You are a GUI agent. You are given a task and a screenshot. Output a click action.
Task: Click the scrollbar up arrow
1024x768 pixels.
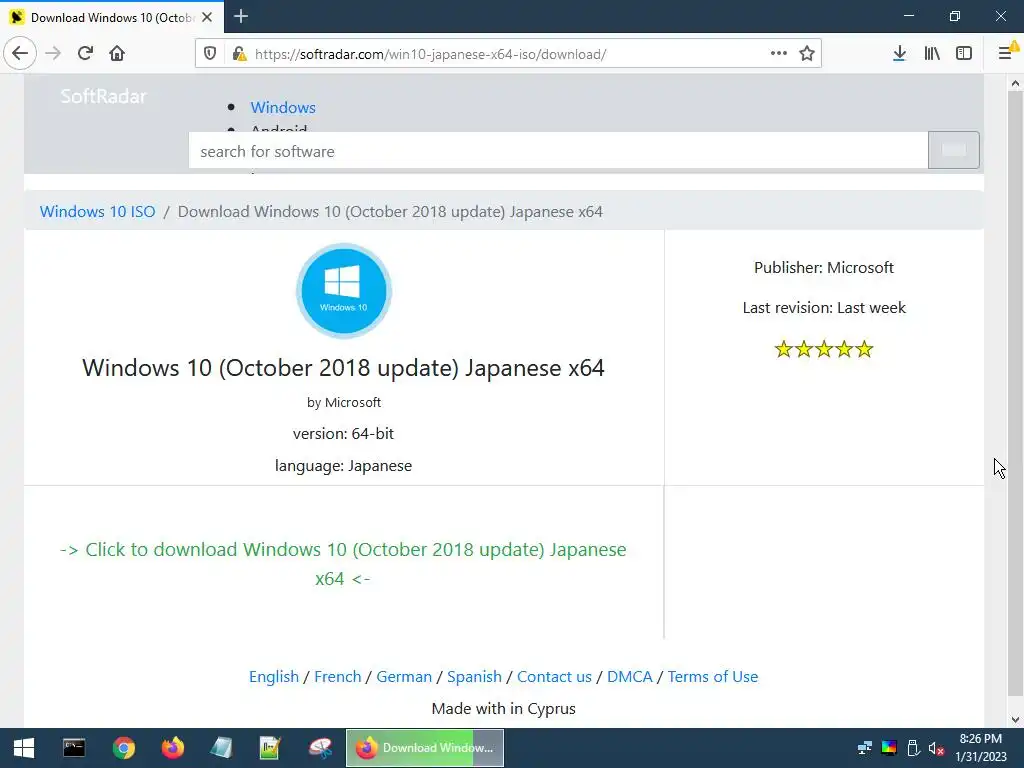tap(1015, 83)
